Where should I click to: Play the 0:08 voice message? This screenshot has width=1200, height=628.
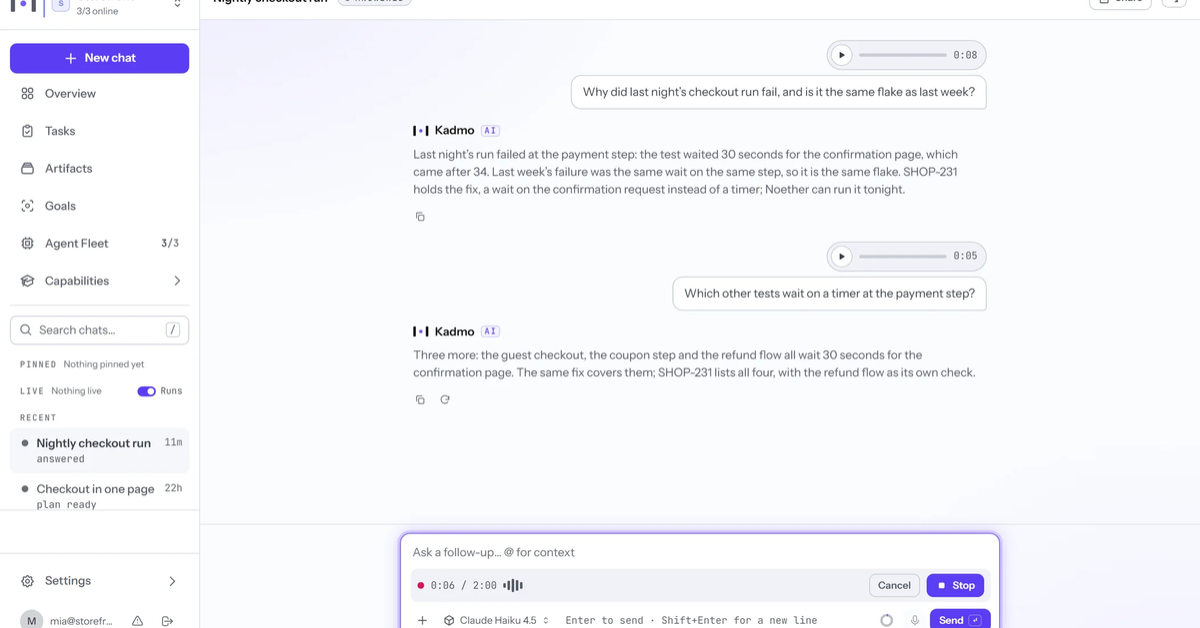[x=842, y=55]
